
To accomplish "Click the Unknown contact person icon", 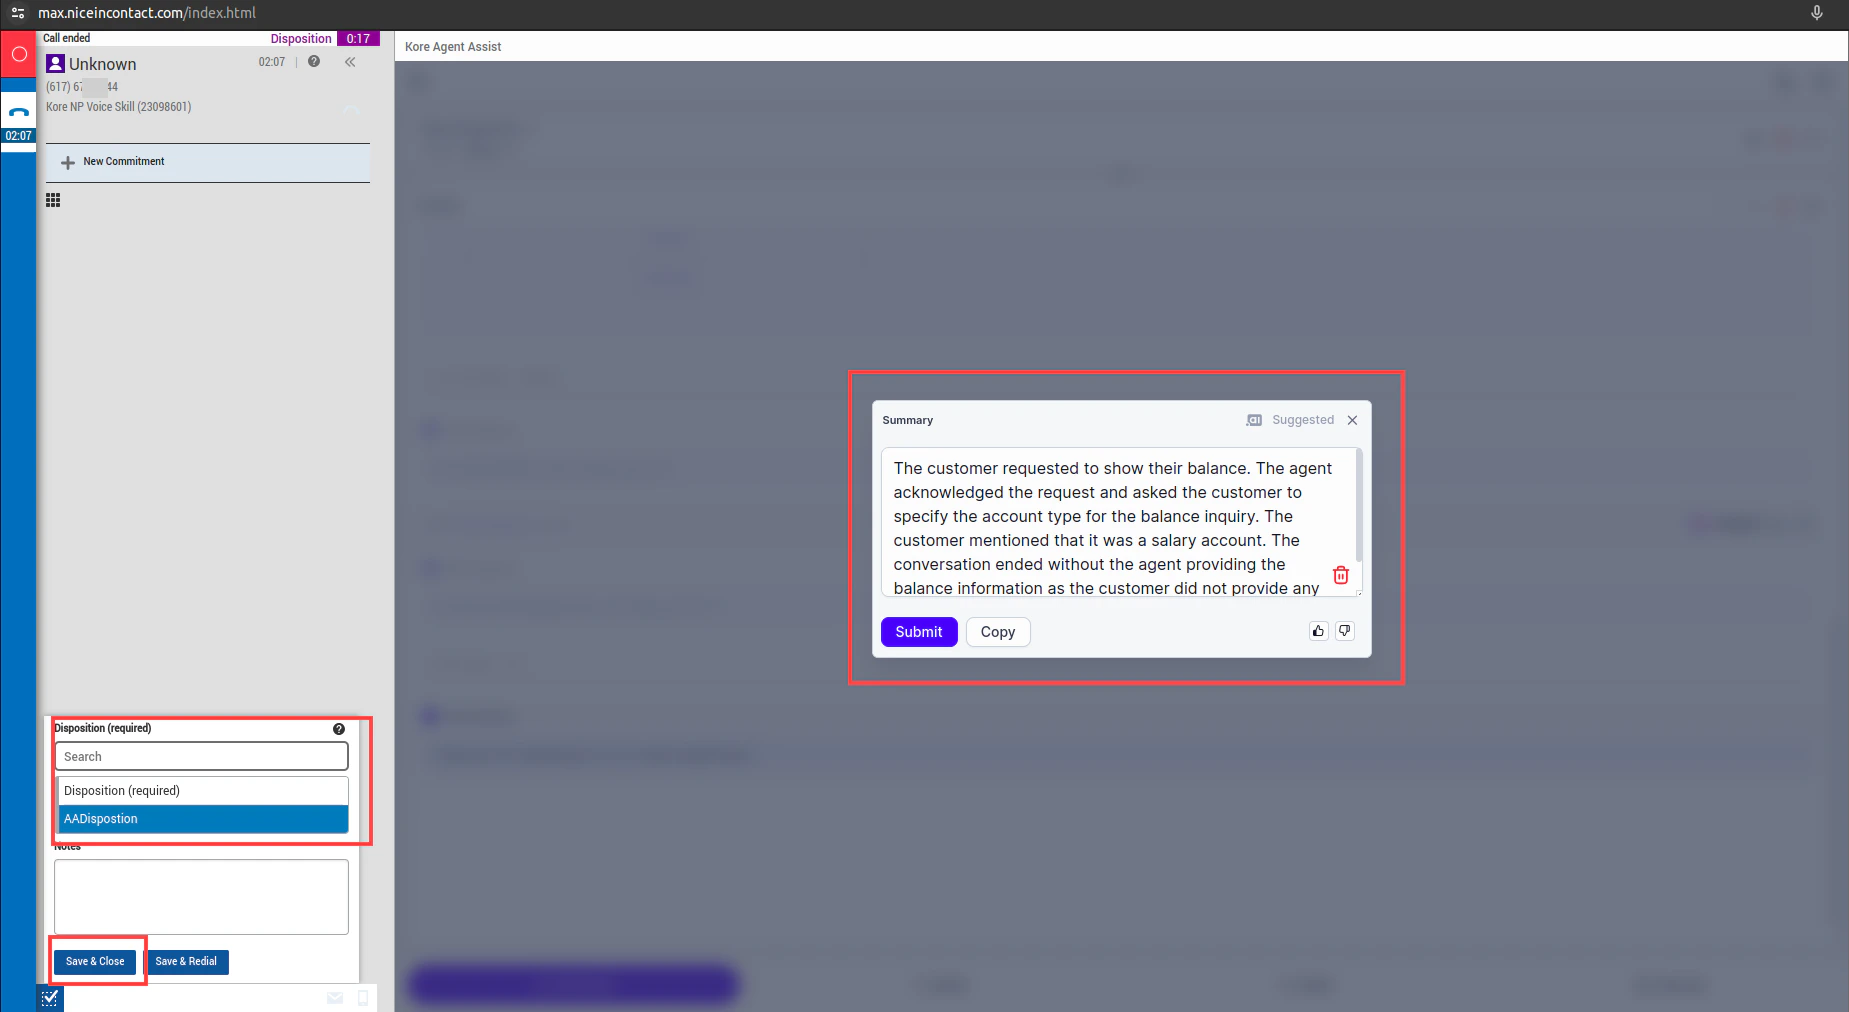I will click(56, 63).
